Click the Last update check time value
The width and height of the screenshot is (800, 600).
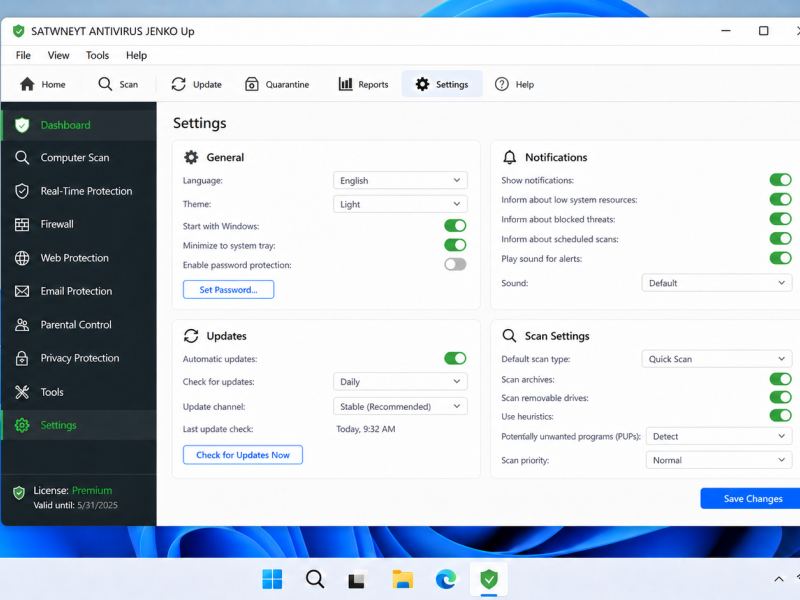tap(365, 429)
